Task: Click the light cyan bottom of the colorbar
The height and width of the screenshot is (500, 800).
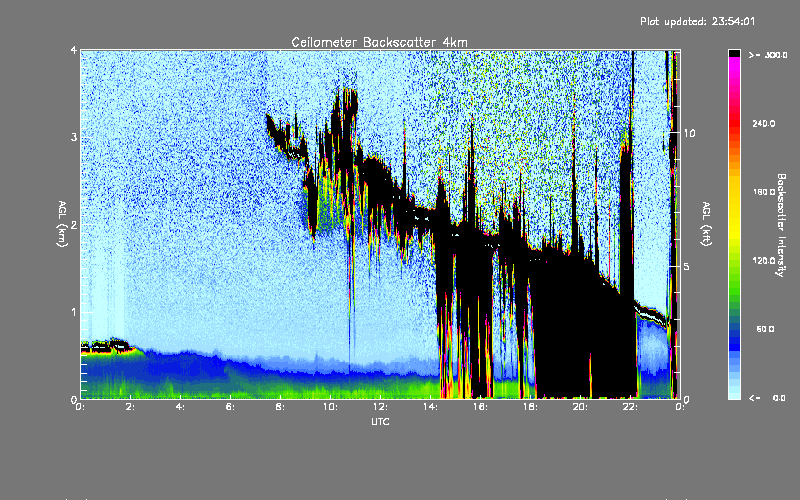Action: point(734,394)
